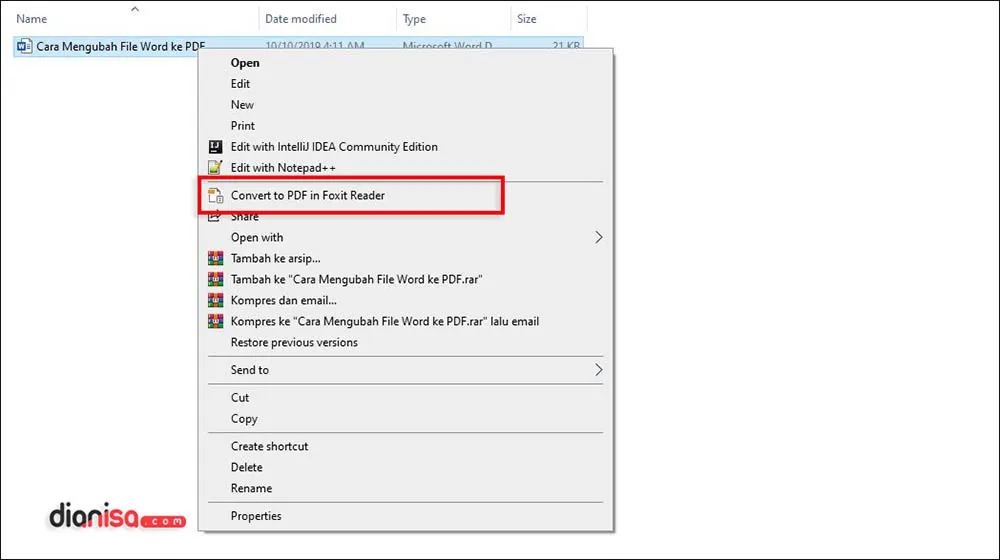Select Delete in the context menu
This screenshot has width=1000, height=560.
pyautogui.click(x=246, y=468)
